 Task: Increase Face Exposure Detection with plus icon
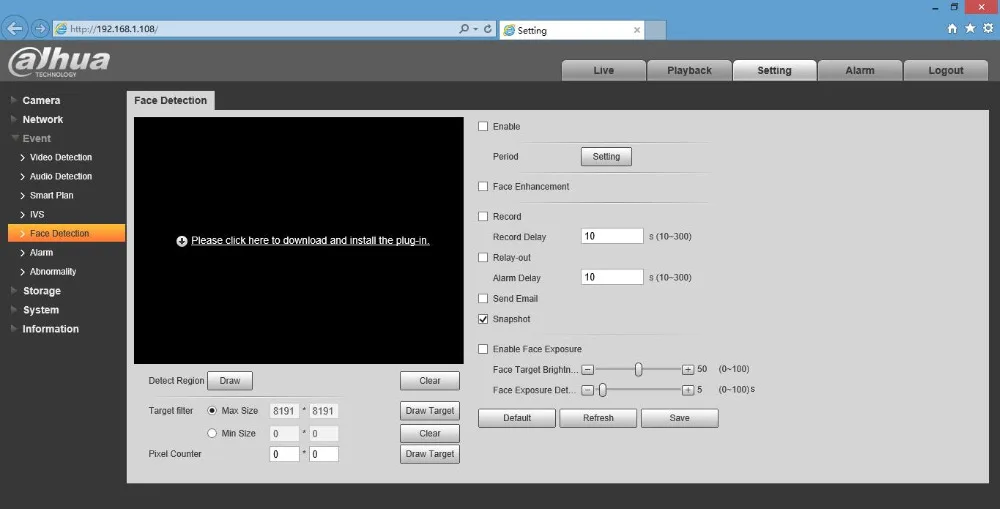click(x=688, y=390)
